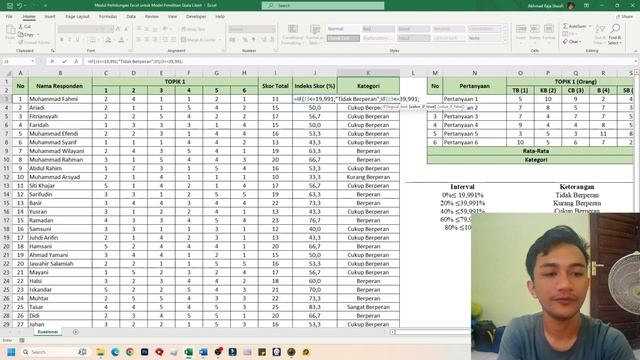
Task: Open the File menu
Action: coord(9,17)
